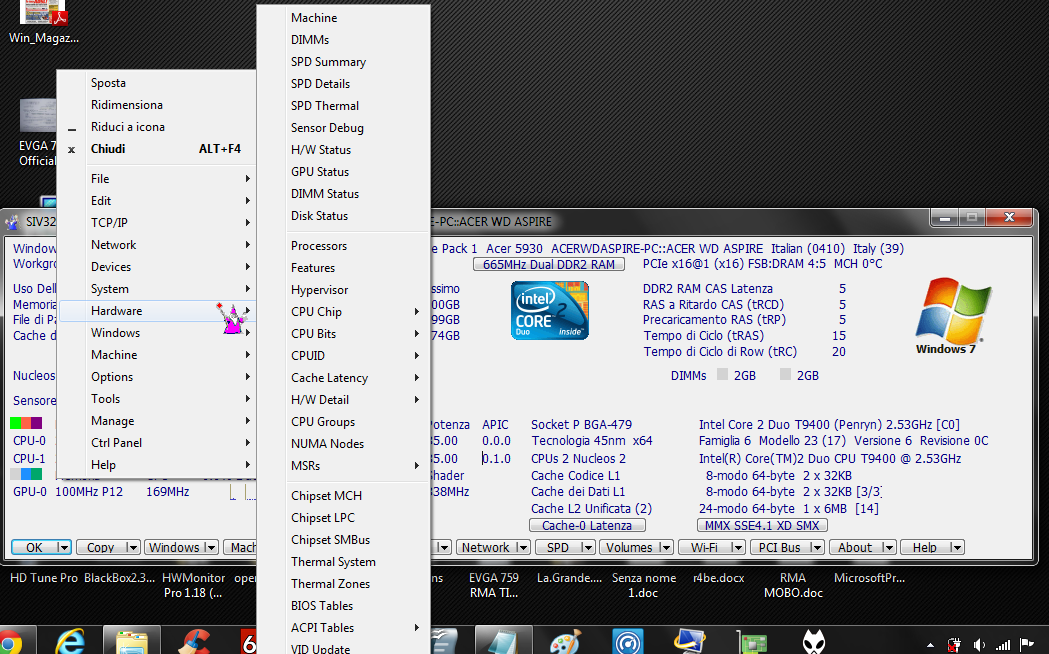The image size is (1049, 654).
Task: Open the PCI Bus button dropdown arrow
Action: pos(816,548)
